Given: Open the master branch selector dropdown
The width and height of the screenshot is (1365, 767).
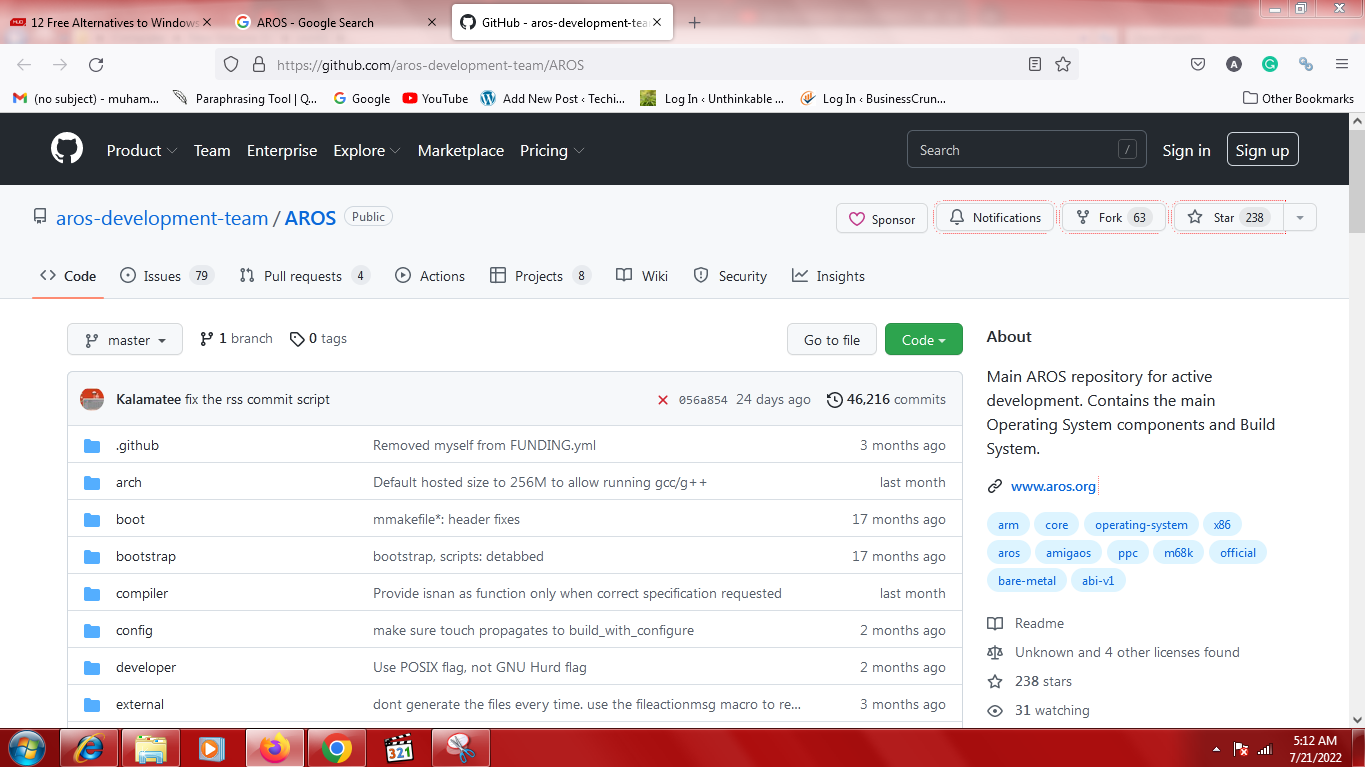Looking at the screenshot, I should click(125, 340).
